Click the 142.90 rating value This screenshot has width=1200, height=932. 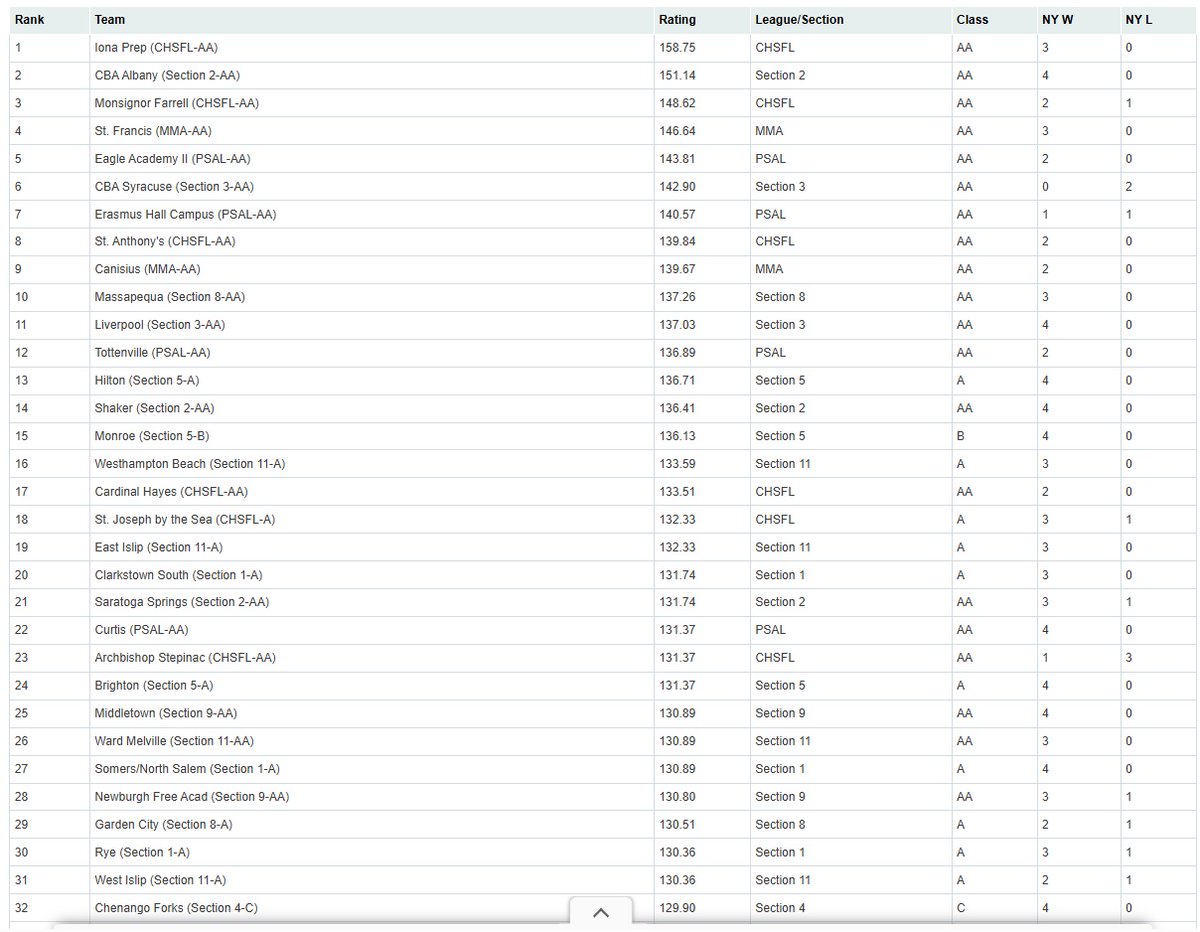click(x=677, y=187)
